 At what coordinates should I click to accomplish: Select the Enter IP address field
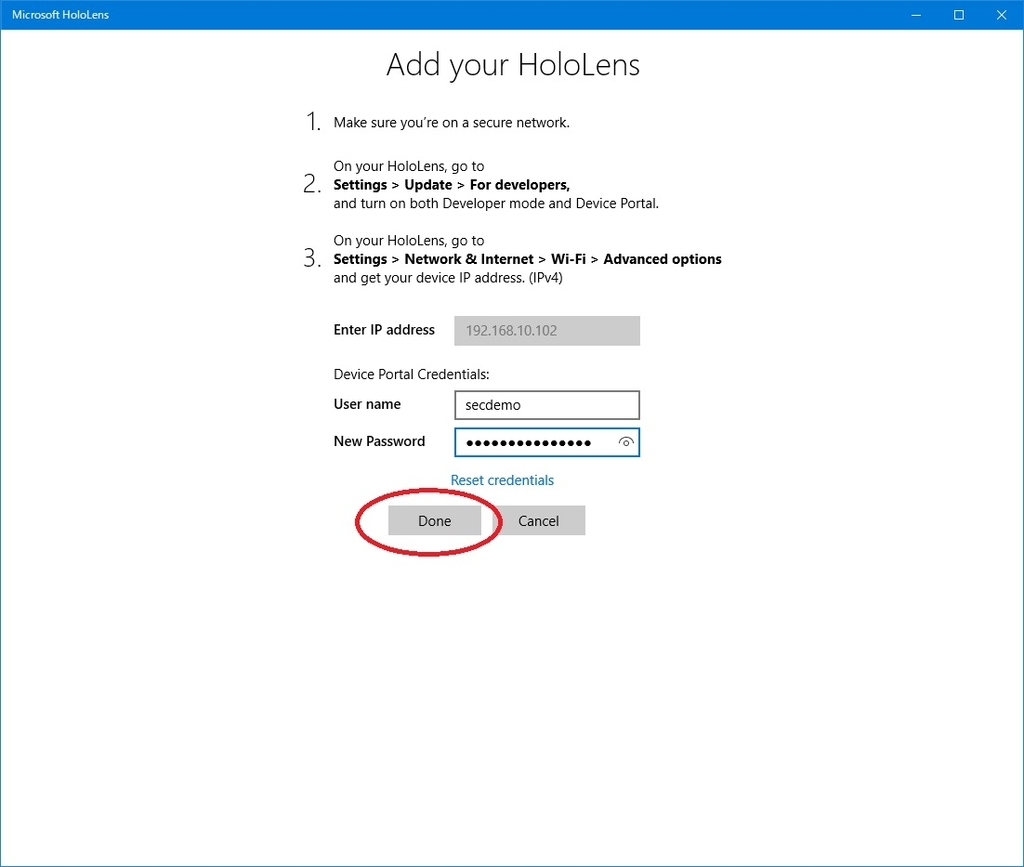click(x=547, y=330)
